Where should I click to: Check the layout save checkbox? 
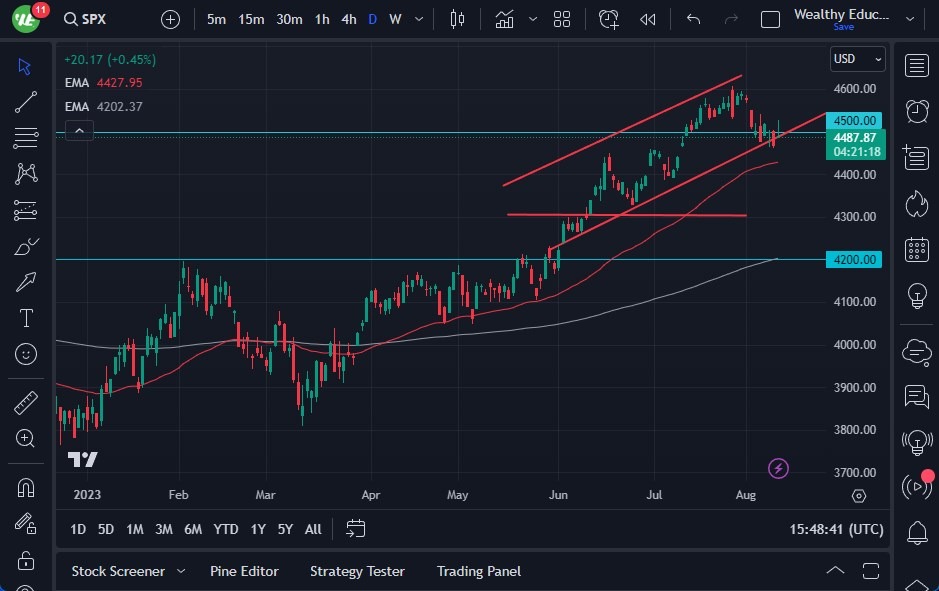tap(771, 18)
